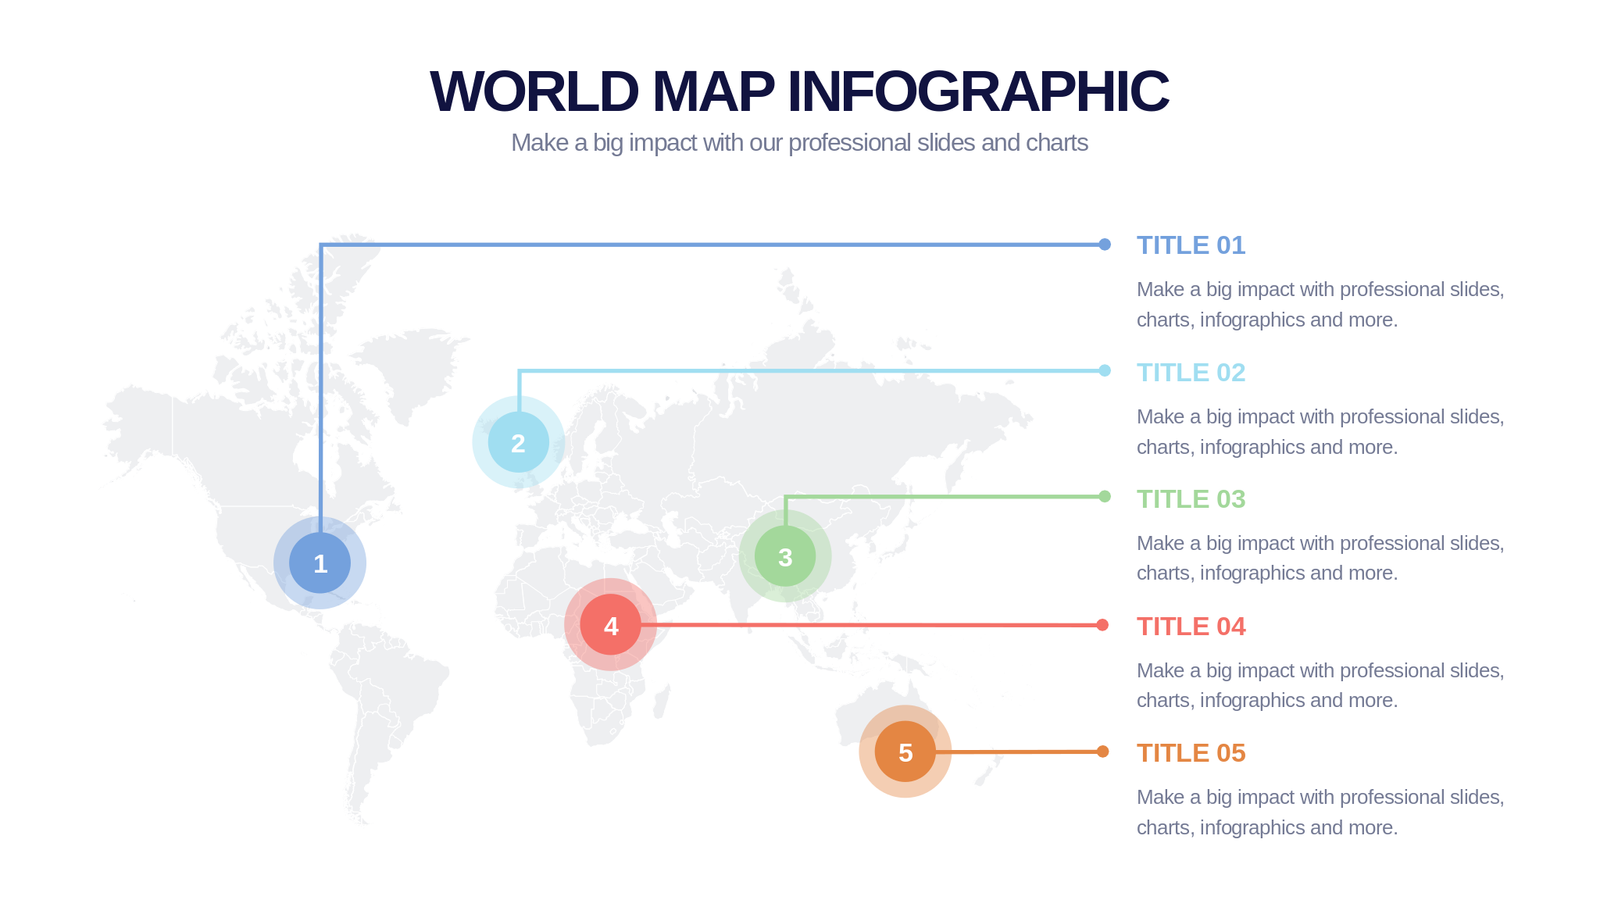
Task: Select the red marker numbered 4
Action: pyautogui.click(x=610, y=625)
